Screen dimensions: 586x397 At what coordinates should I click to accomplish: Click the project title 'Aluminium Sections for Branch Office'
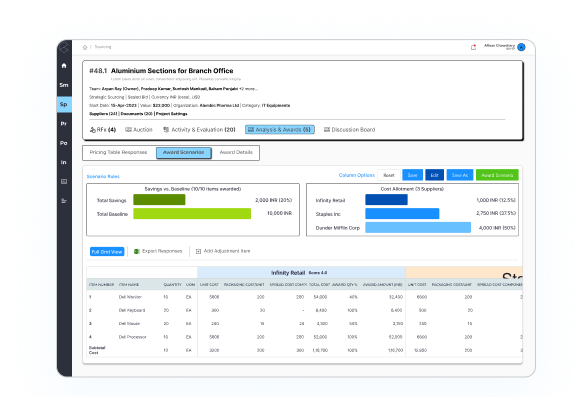(x=172, y=71)
